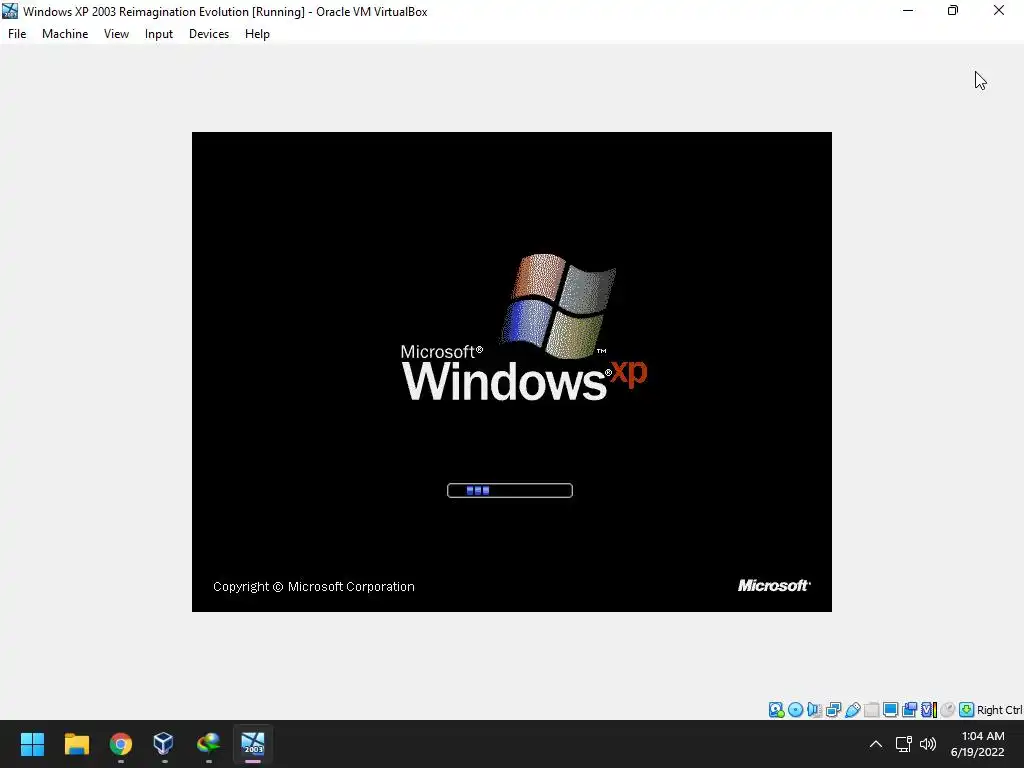Click the CPU virtualization status icon
This screenshot has width=1024, height=768.
(929, 710)
